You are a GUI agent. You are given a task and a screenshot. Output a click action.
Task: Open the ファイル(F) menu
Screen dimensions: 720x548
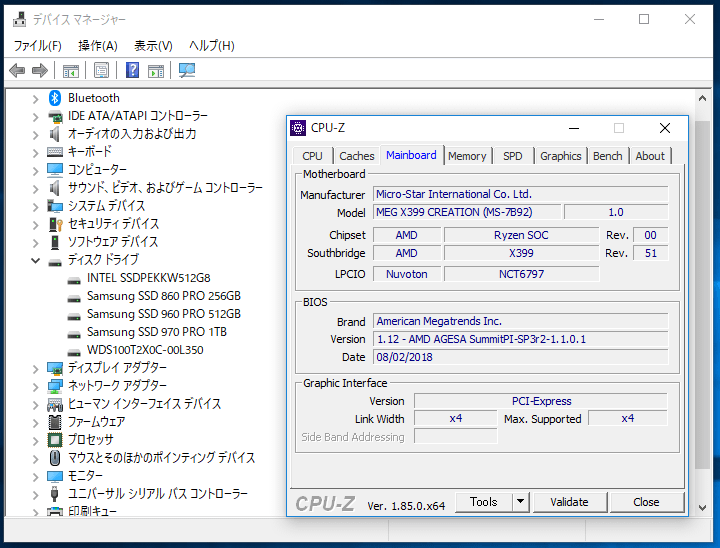pyautogui.click(x=37, y=45)
